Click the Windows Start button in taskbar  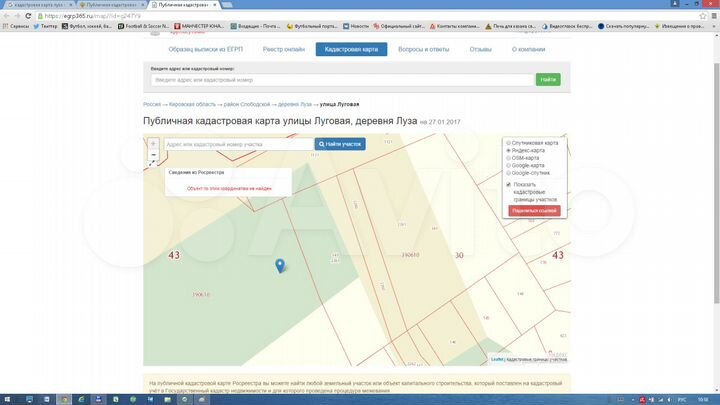tap(8, 398)
